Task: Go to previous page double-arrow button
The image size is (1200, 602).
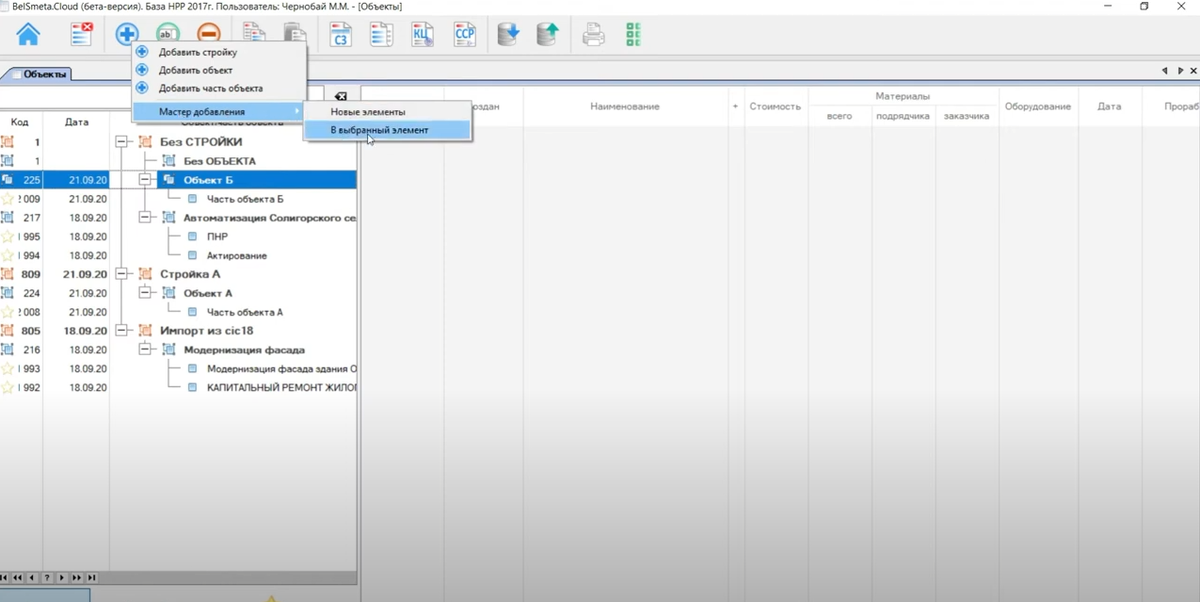Action: pyautogui.click(x=18, y=578)
